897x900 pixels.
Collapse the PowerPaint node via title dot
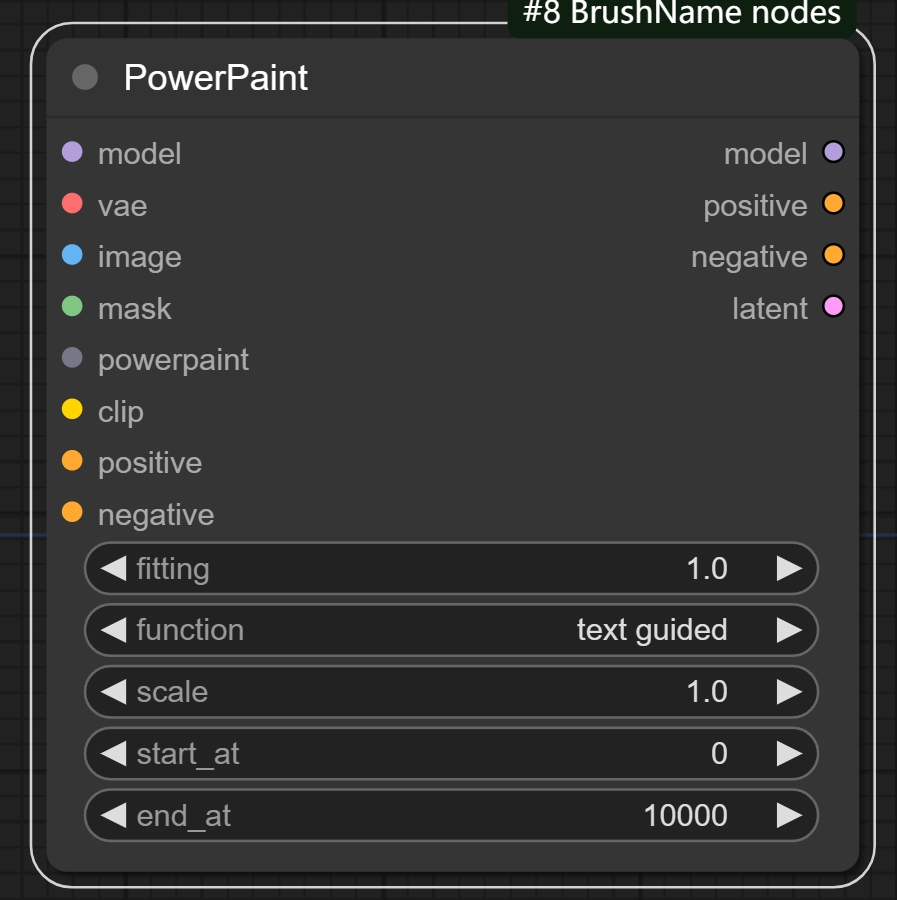(x=86, y=77)
